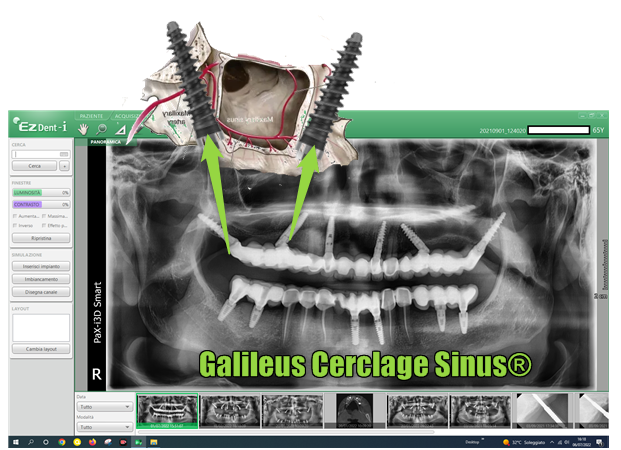The height and width of the screenshot is (450, 621).
Task: Click the Imbiancamento button
Action: point(41,279)
